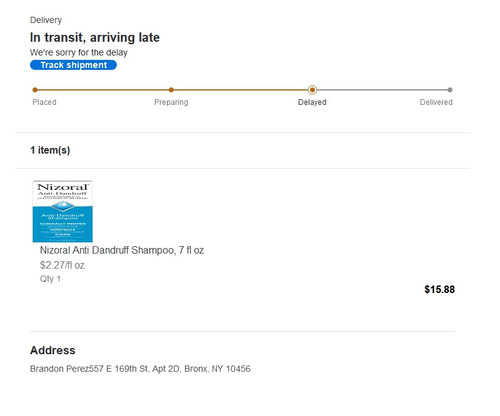Screen dimensions: 500x416
Task: Click the Qty 1 quantity text
Action: click(50, 279)
